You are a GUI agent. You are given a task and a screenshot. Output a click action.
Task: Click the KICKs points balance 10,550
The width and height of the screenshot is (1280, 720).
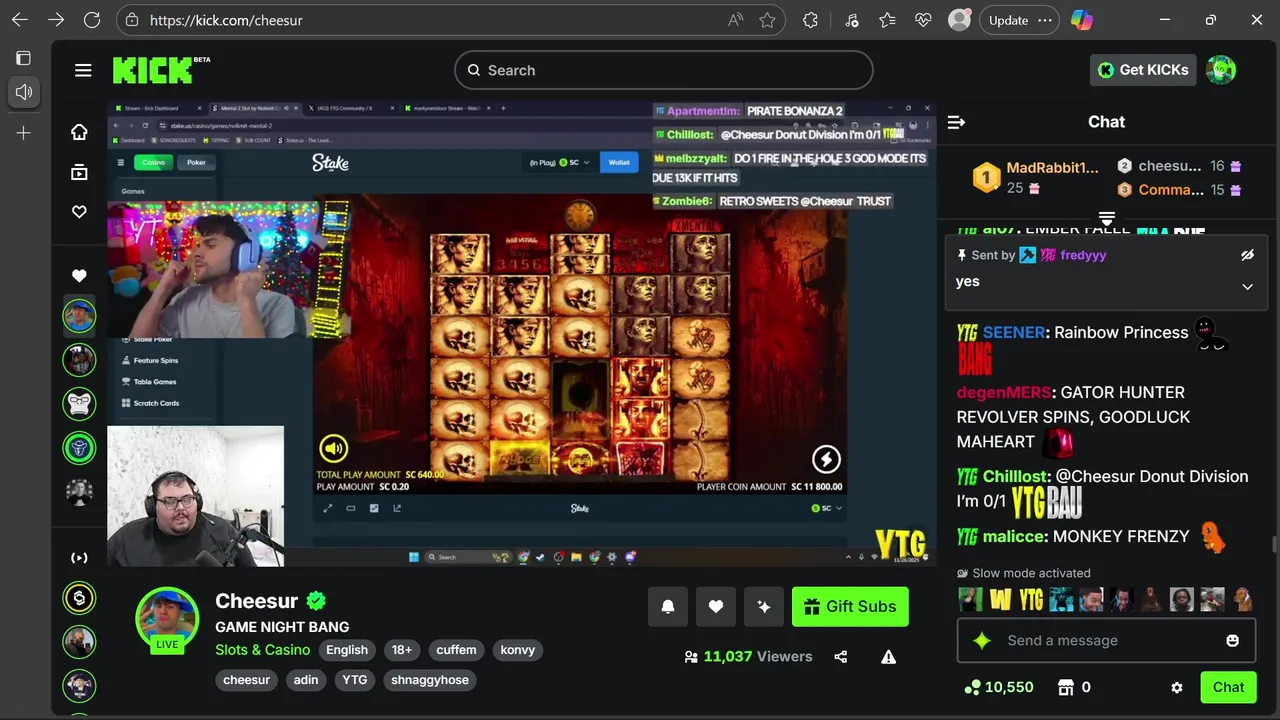[998, 688]
